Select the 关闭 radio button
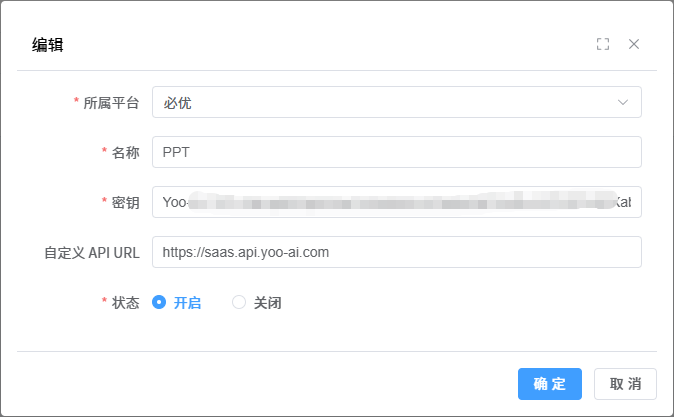This screenshot has height=417, width=674. click(239, 302)
